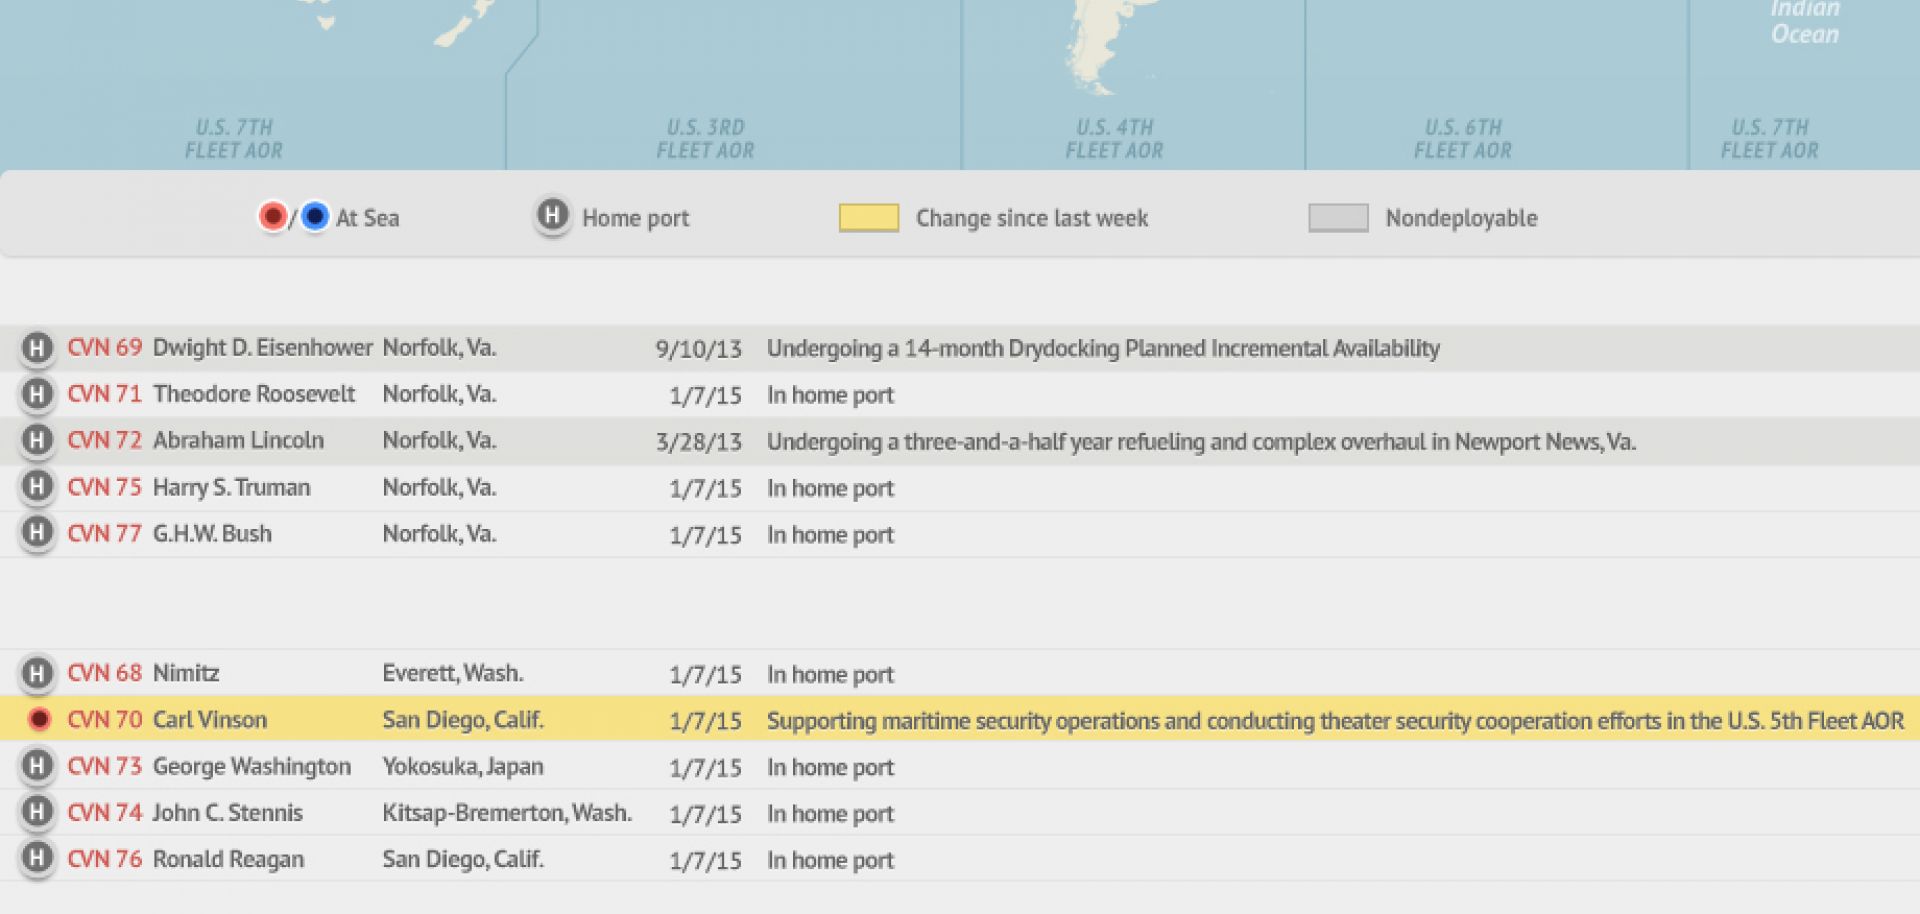Click the red At Sea legend dot
The image size is (1920, 914).
click(x=272, y=216)
